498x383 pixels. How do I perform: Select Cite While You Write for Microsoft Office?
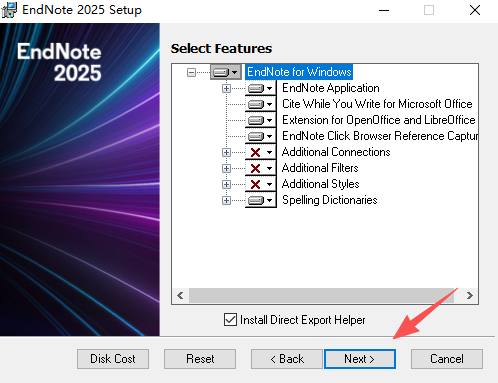(377, 104)
